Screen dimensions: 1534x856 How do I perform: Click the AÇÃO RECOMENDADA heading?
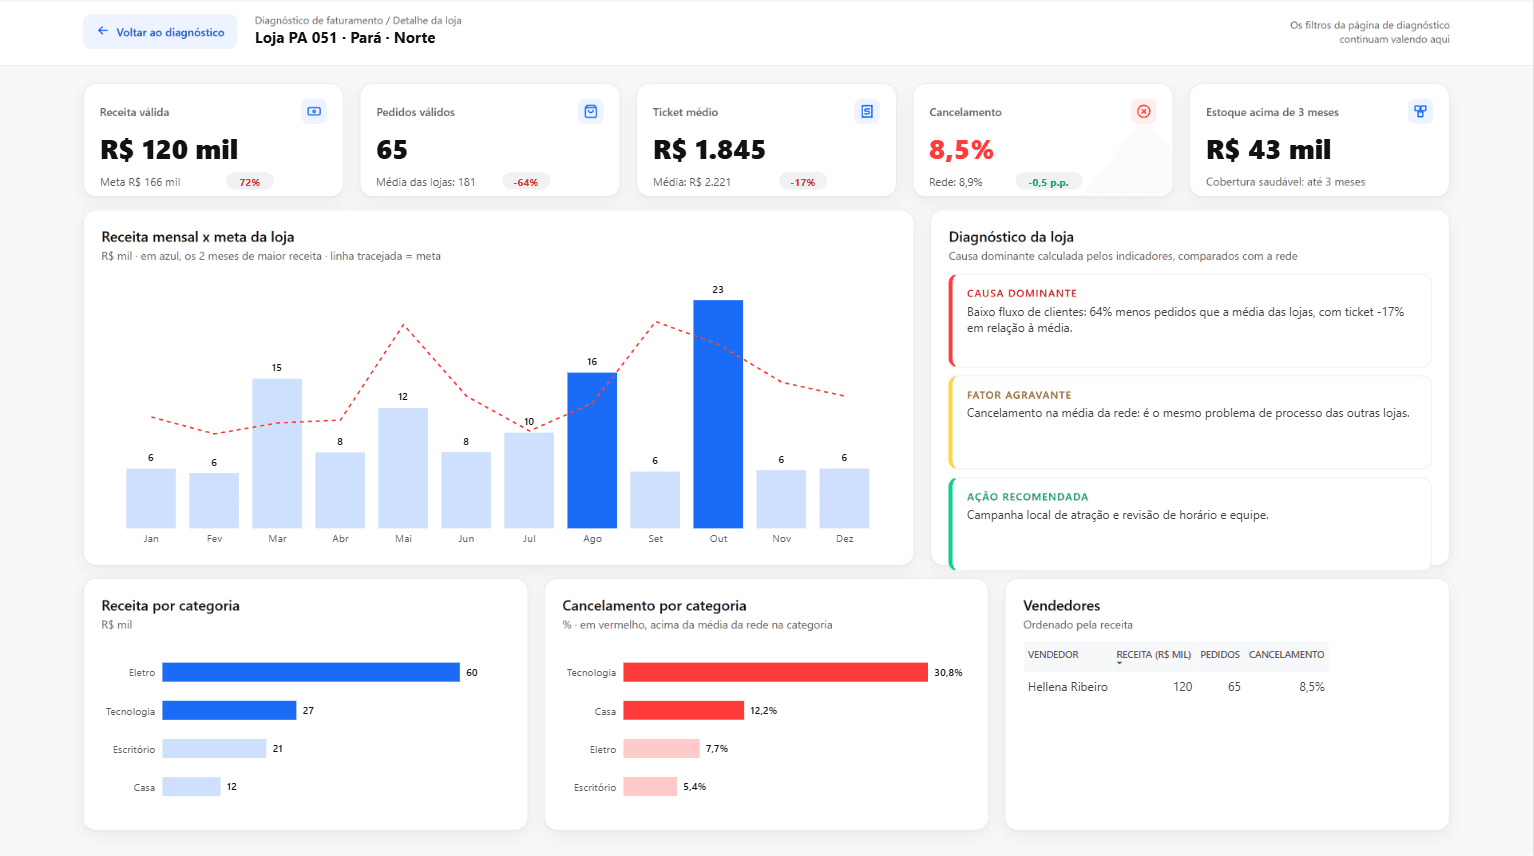(x=1027, y=497)
